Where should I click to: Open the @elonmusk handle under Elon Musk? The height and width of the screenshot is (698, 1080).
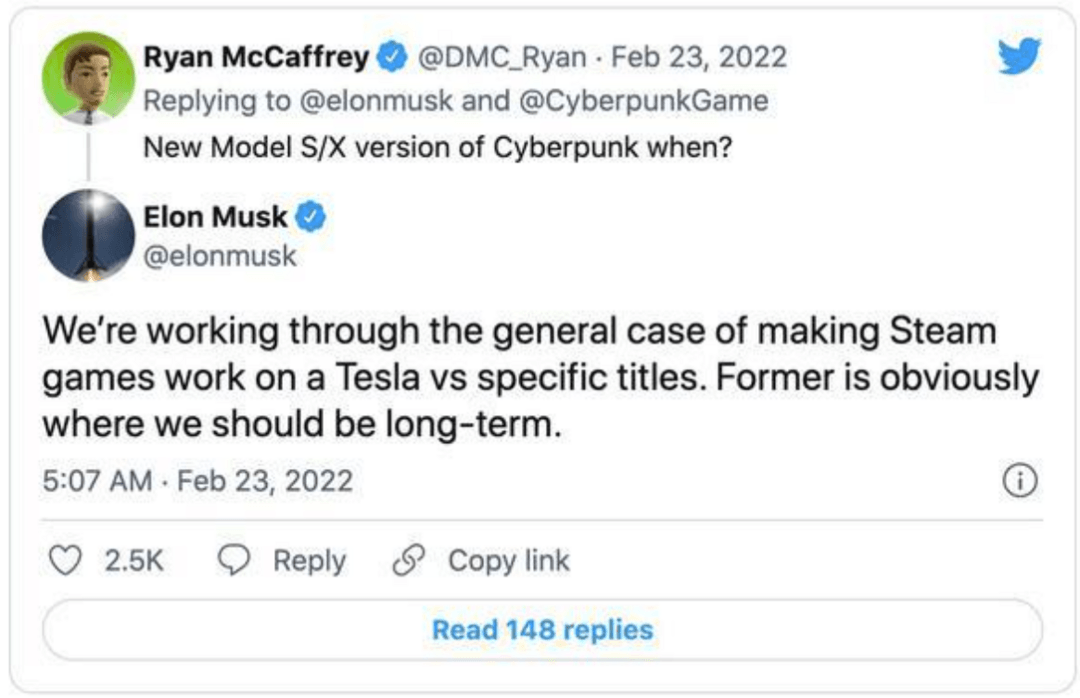(x=220, y=256)
